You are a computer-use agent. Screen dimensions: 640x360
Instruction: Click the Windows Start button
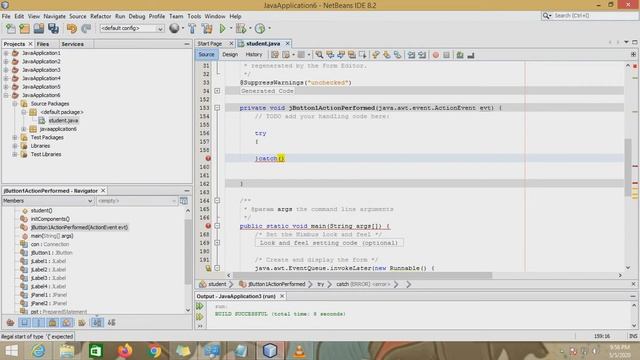(x=11, y=351)
